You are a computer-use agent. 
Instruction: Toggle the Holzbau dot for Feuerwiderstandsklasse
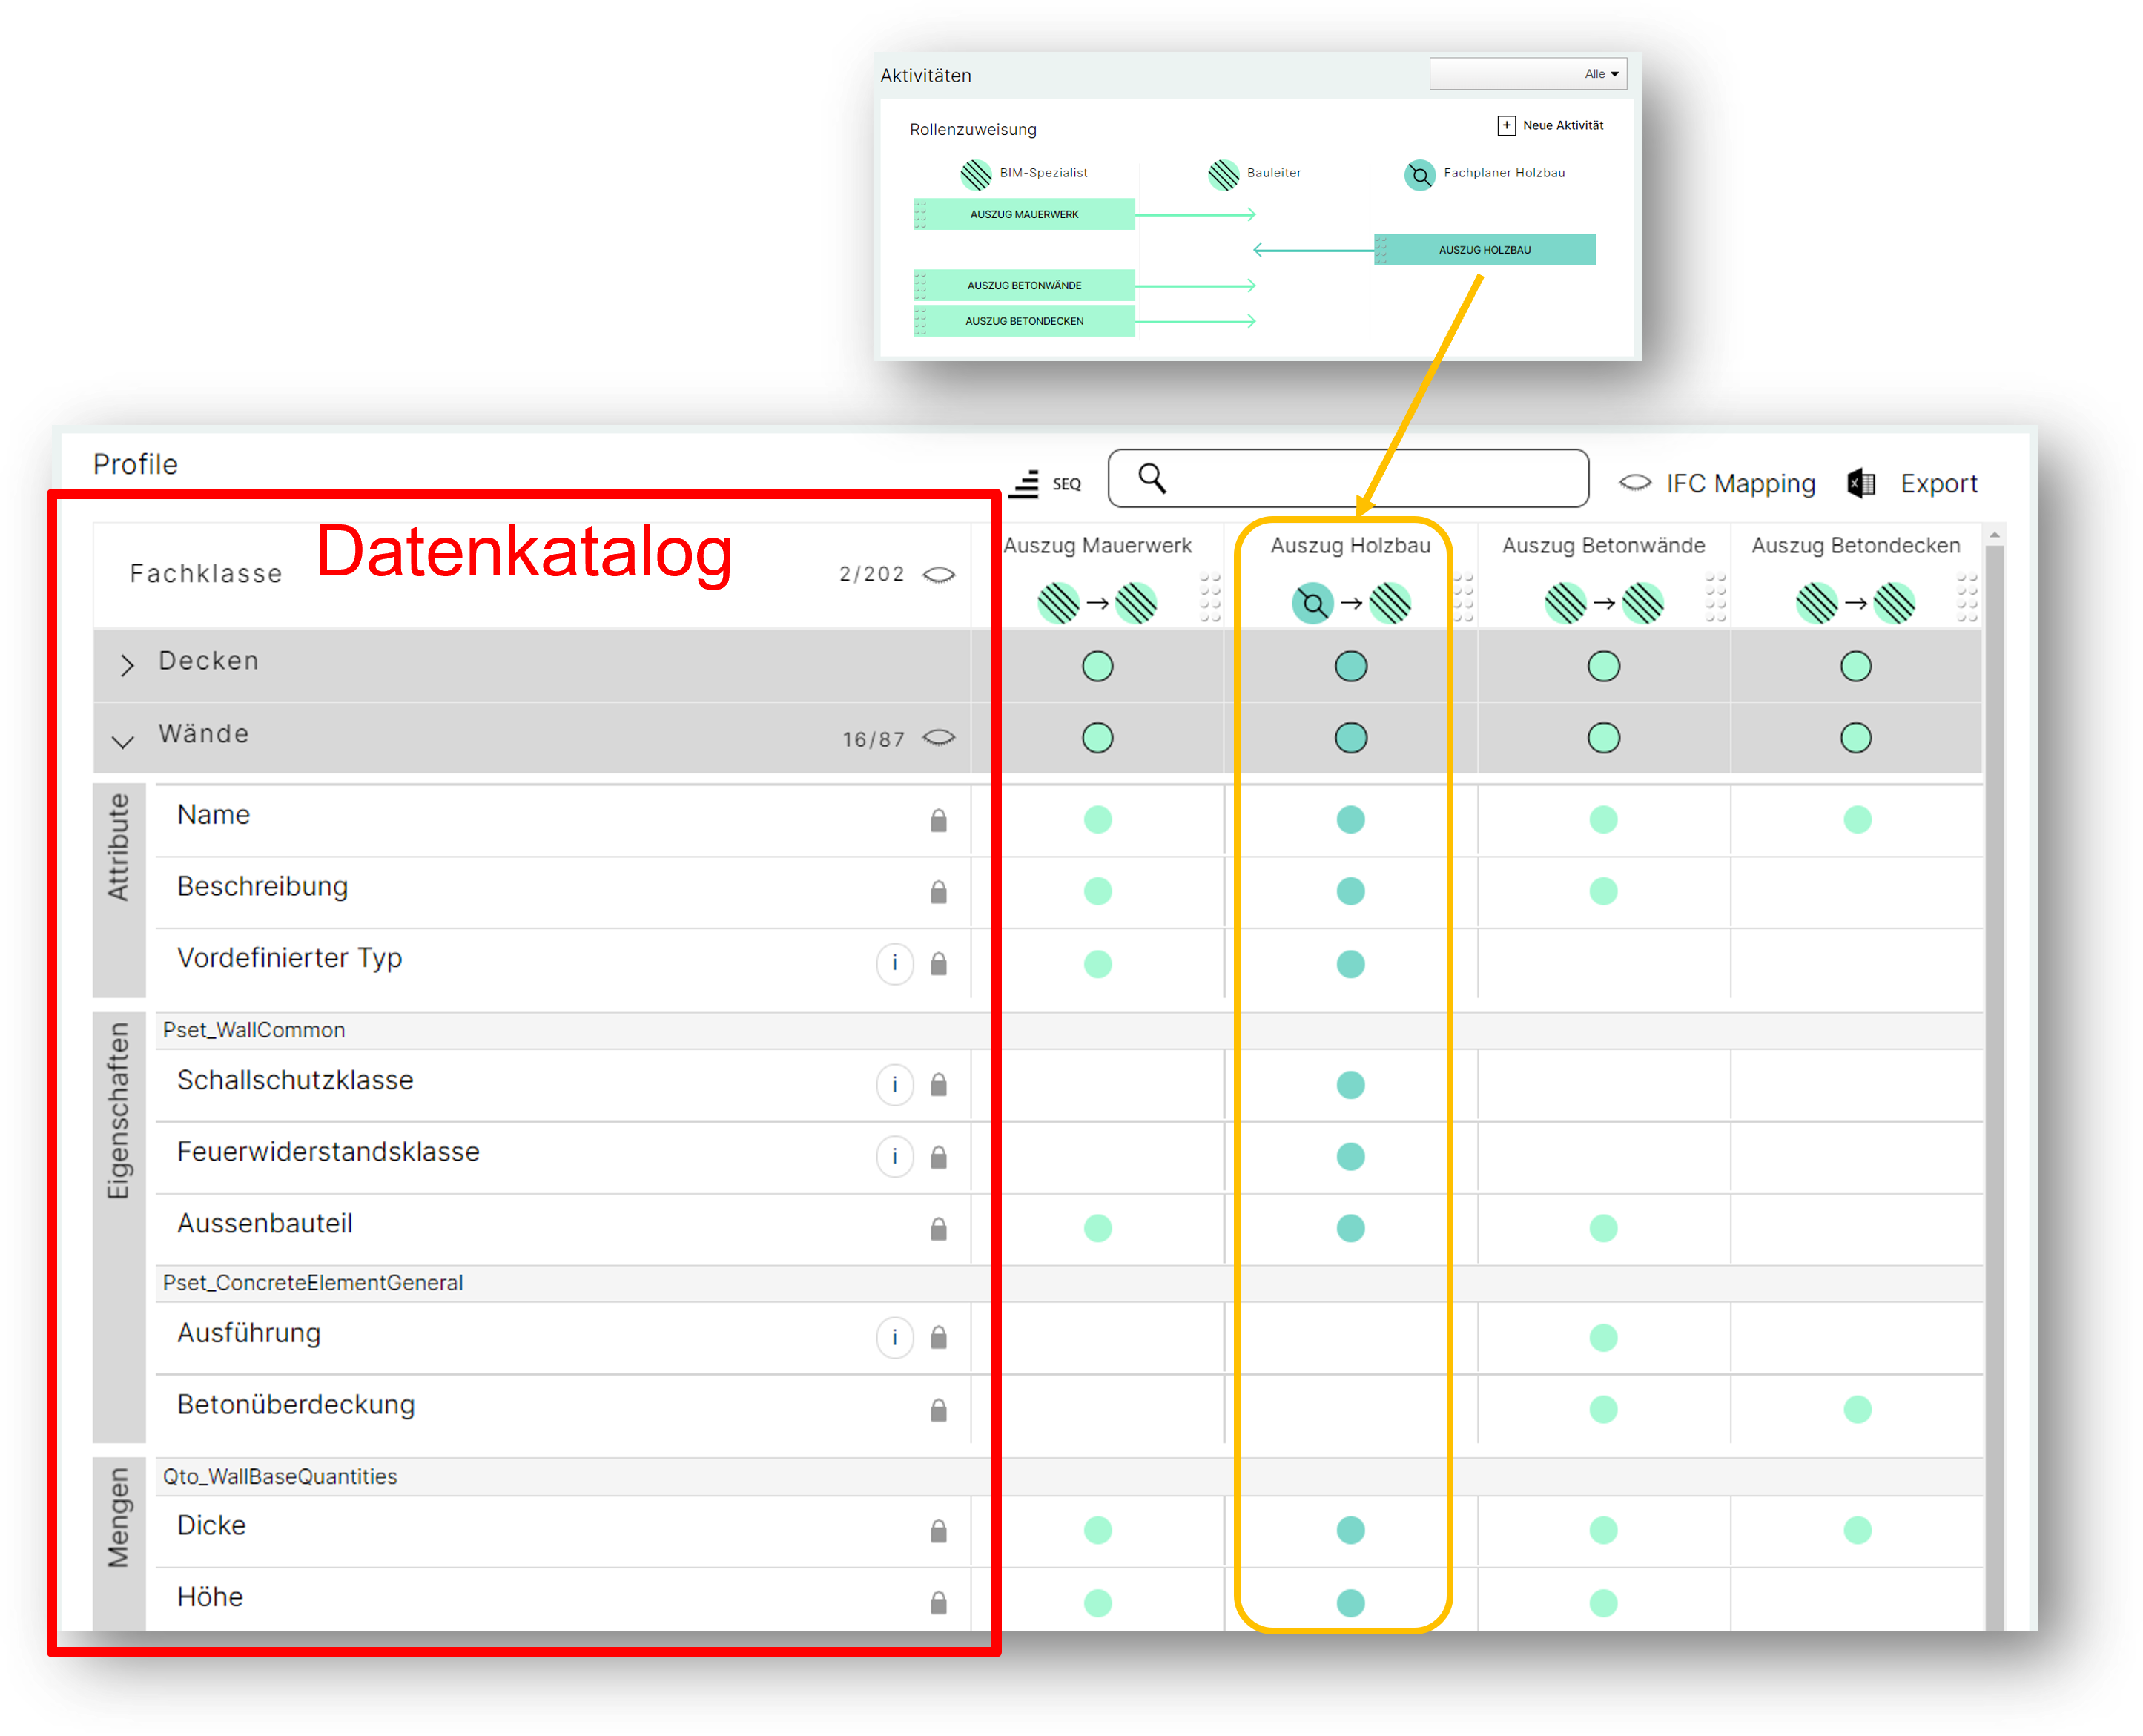click(1350, 1157)
